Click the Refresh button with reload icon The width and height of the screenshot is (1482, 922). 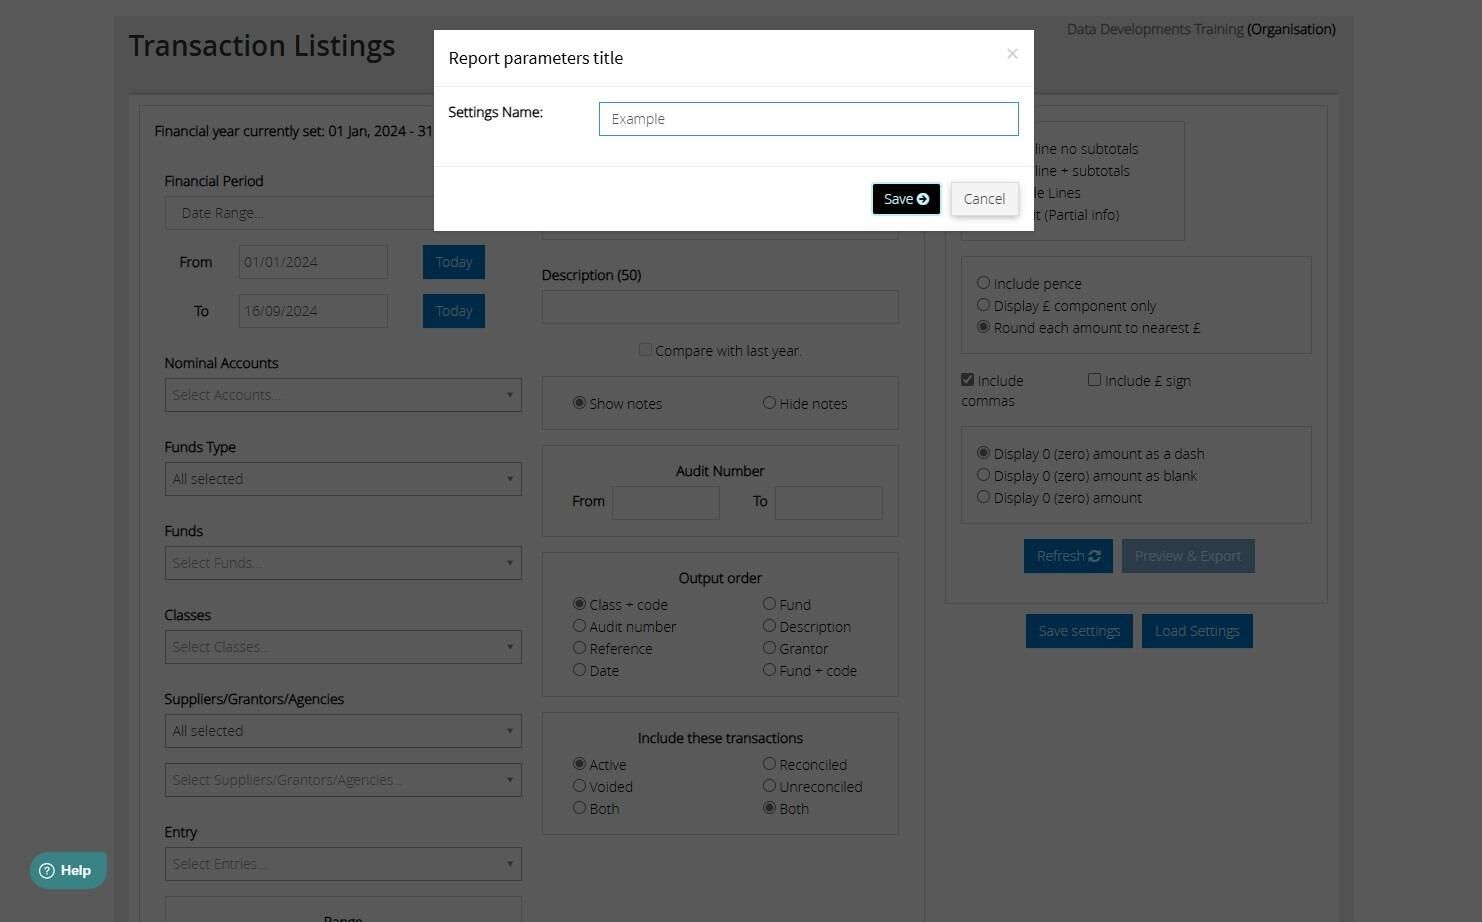[x=1068, y=556]
